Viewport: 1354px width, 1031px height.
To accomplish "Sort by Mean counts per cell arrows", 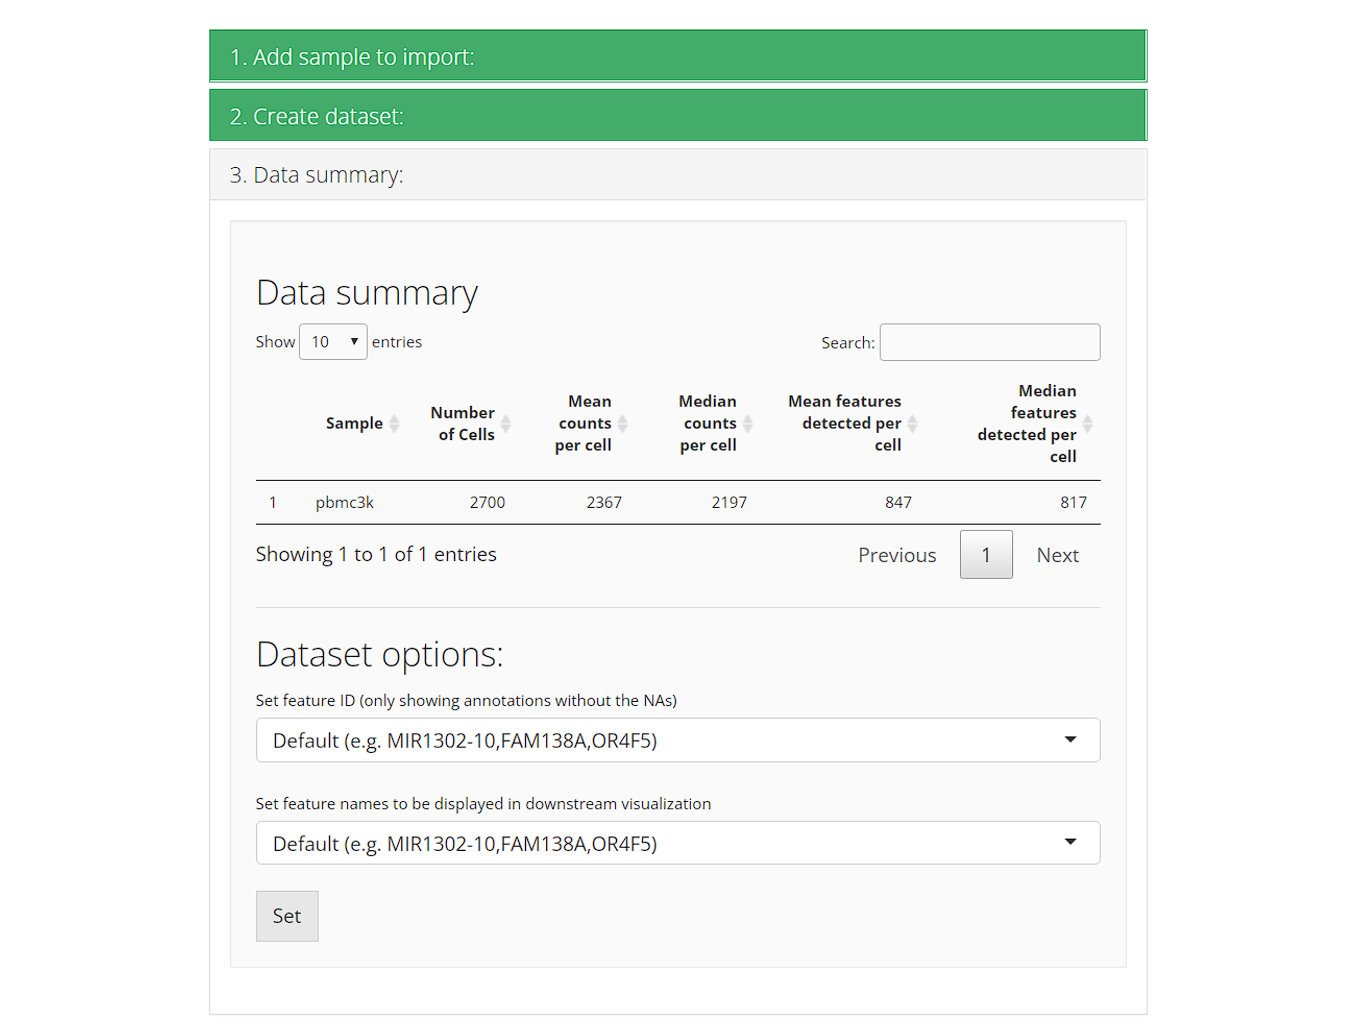I will tap(622, 424).
